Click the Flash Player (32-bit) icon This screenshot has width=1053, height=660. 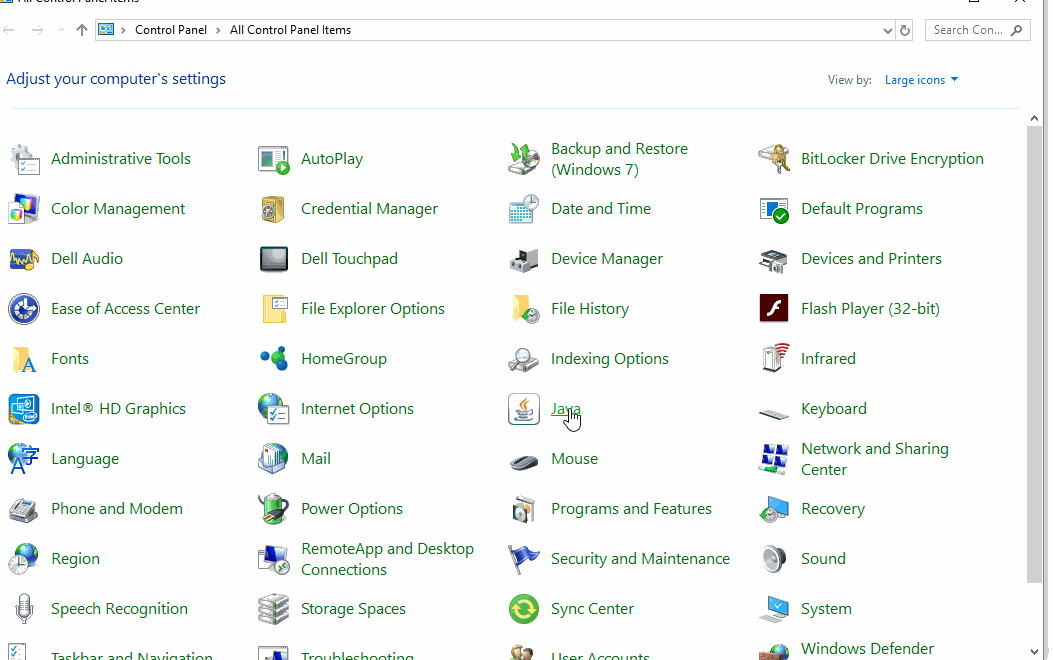(774, 309)
